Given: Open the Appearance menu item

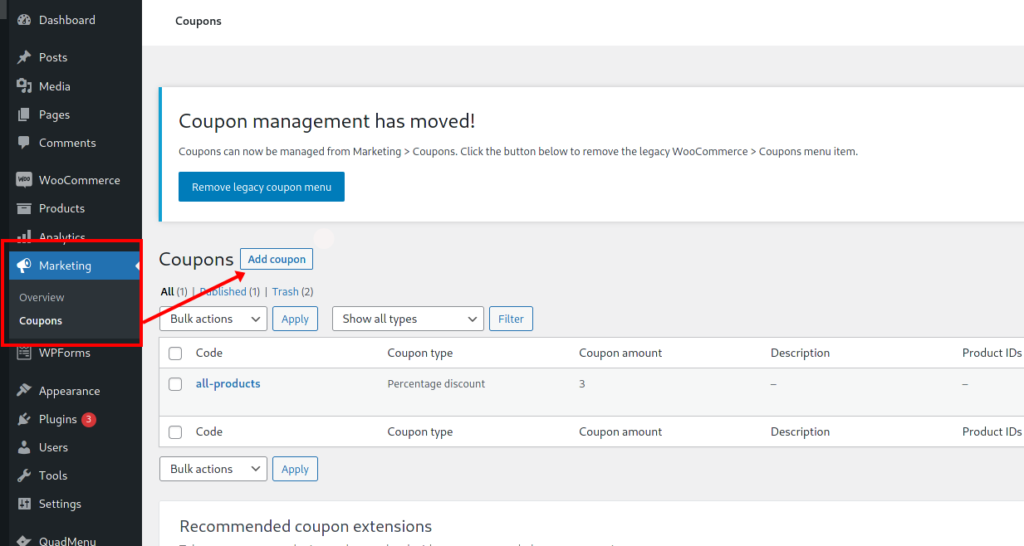Looking at the screenshot, I should click(x=69, y=391).
